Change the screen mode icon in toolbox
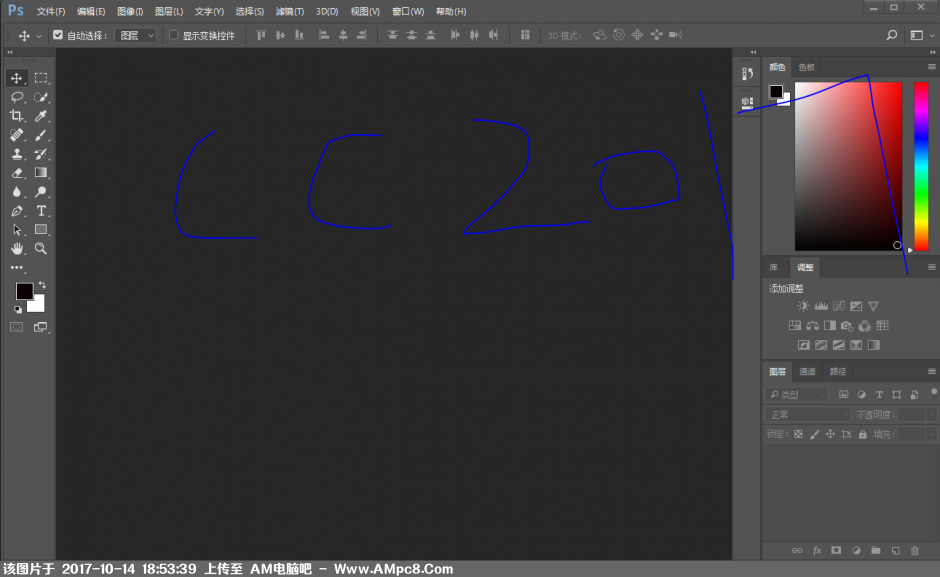This screenshot has height=577, width=940. [41, 327]
